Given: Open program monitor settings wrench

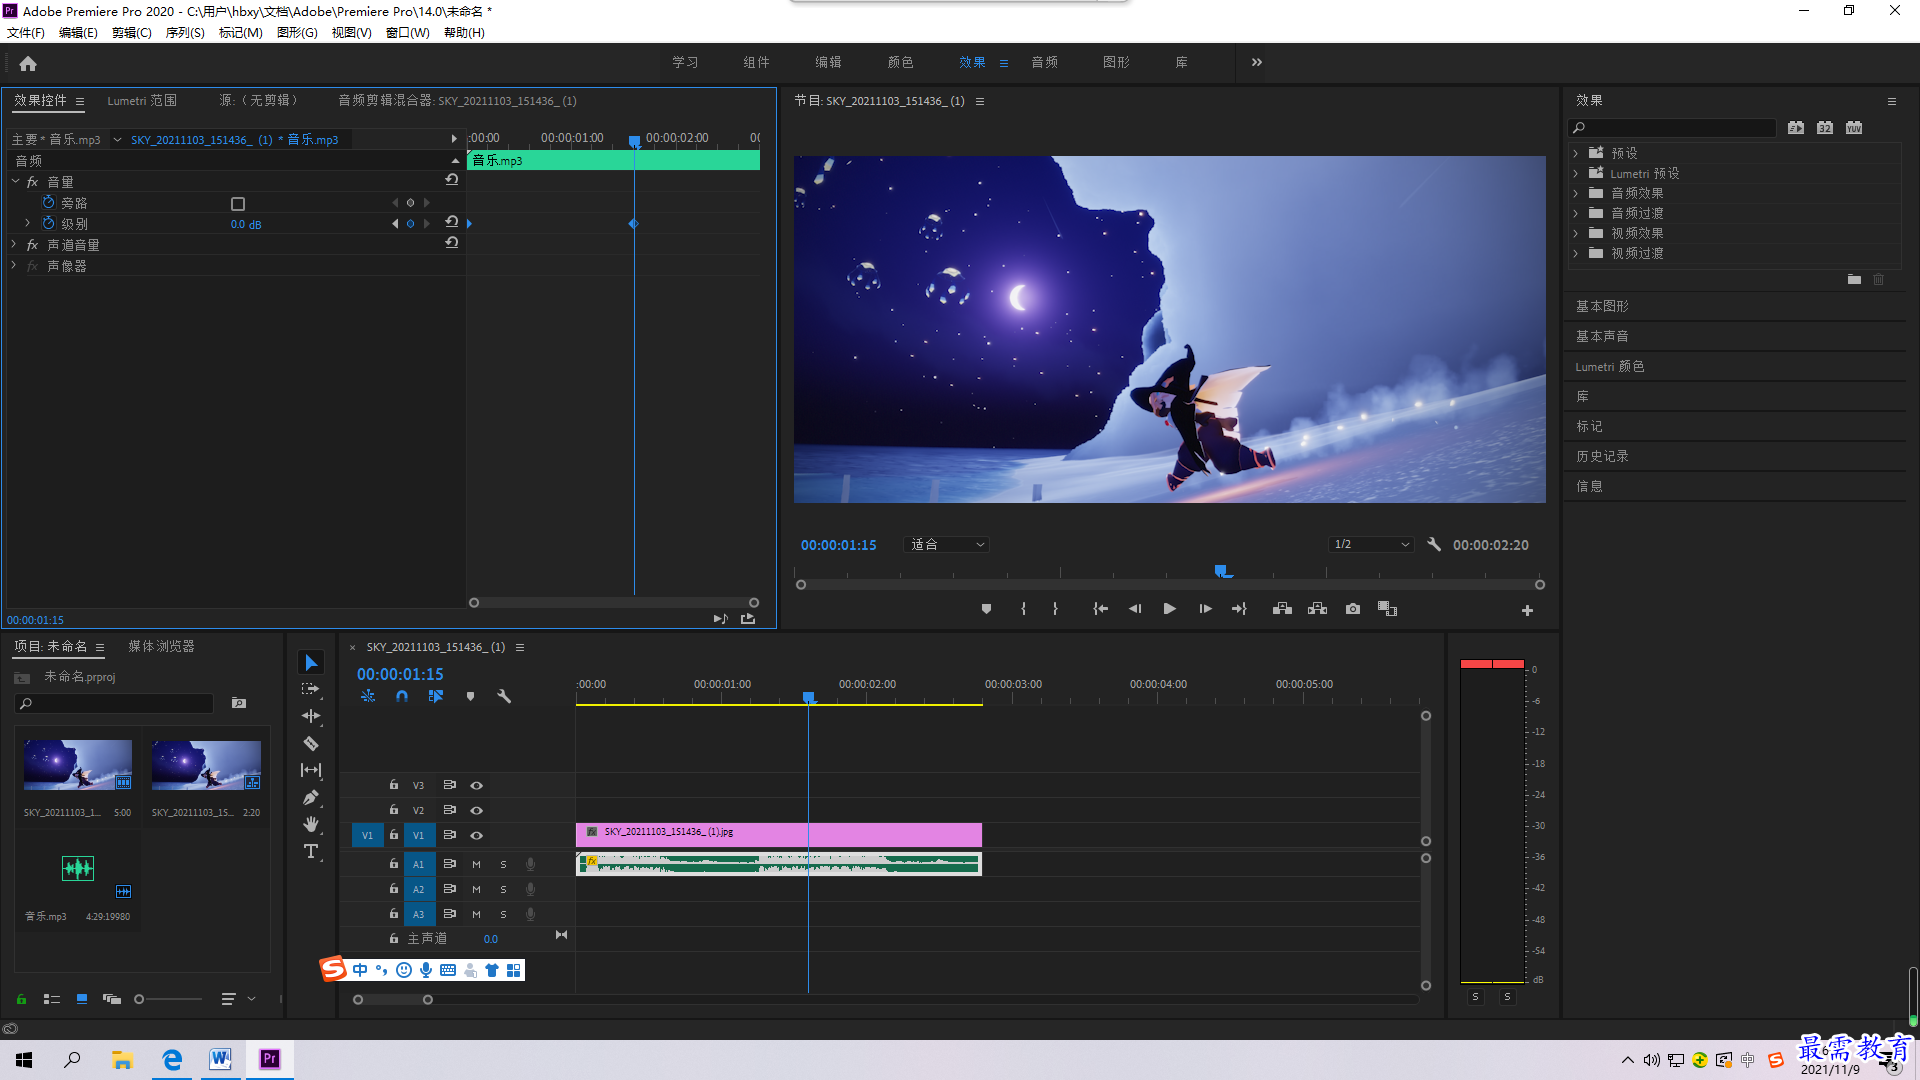Looking at the screenshot, I should tap(1434, 545).
